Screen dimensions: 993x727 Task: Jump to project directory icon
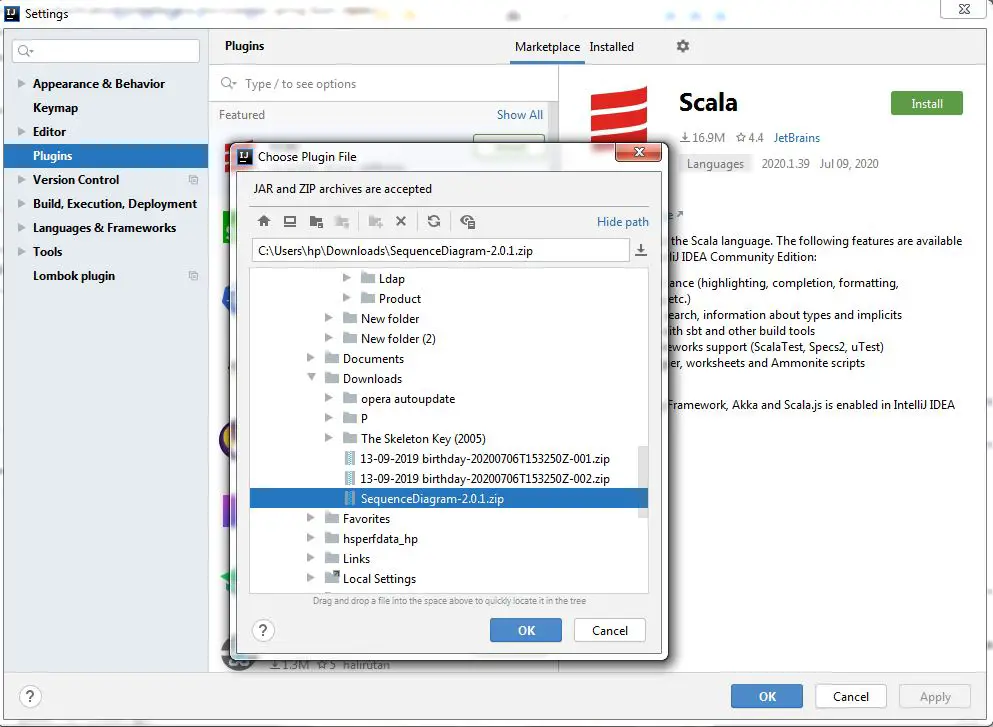click(316, 221)
